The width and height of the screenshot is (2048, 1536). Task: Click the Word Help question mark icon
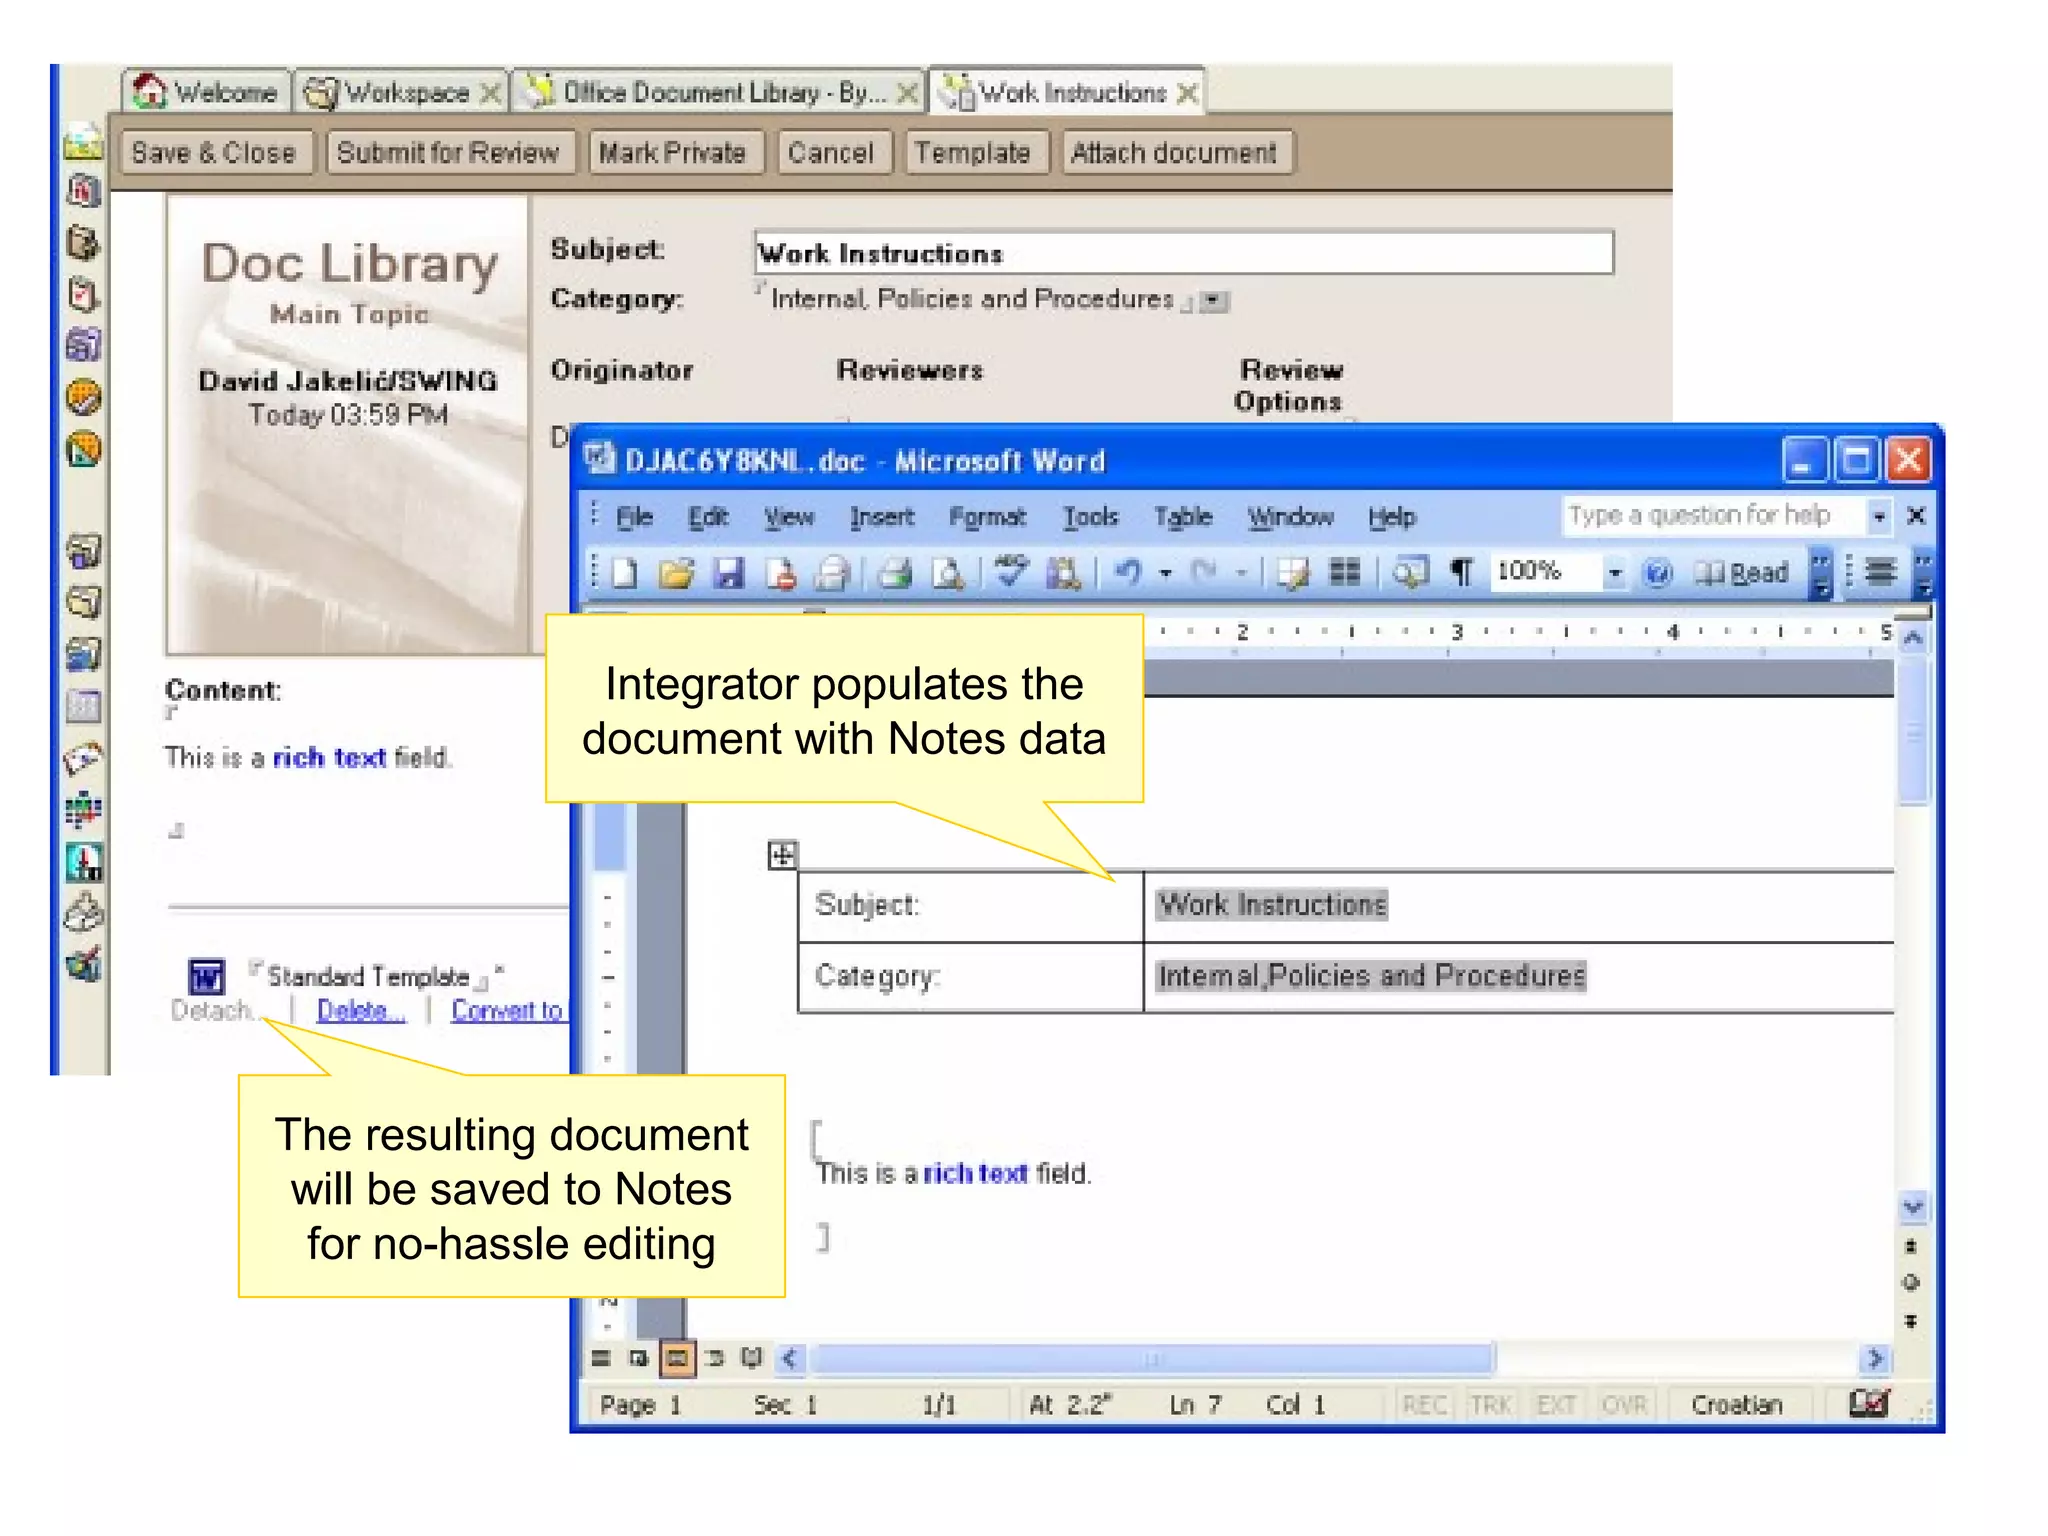coord(1657,573)
